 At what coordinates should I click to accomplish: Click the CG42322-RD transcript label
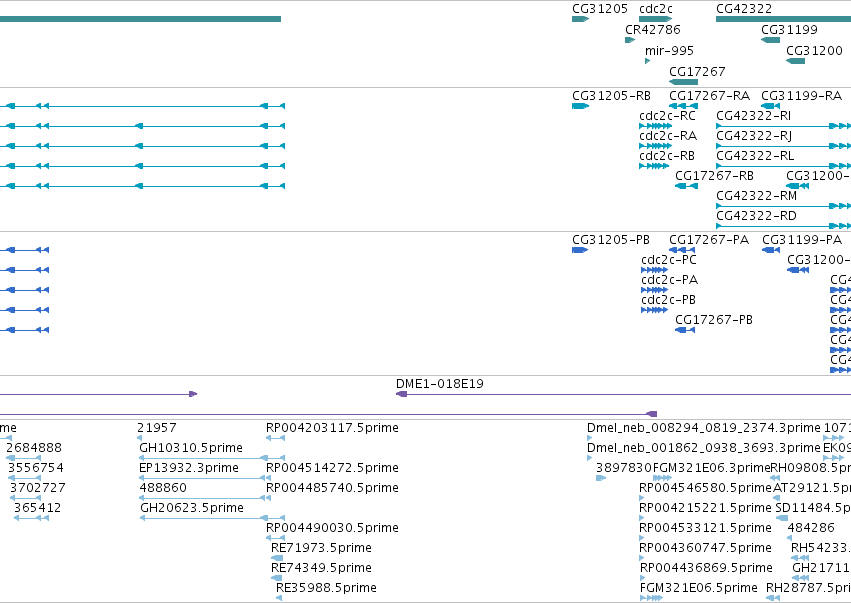756,215
